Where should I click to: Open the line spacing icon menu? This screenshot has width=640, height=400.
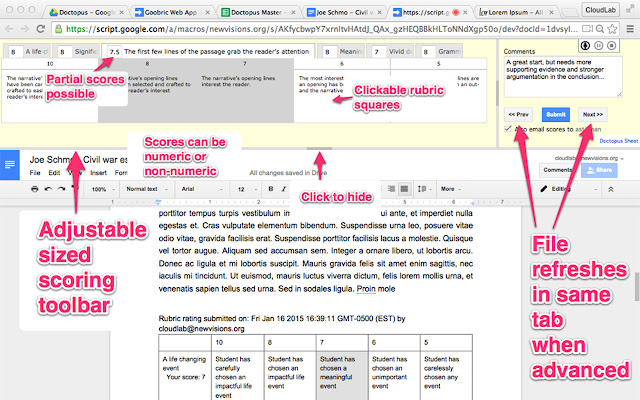(423, 189)
